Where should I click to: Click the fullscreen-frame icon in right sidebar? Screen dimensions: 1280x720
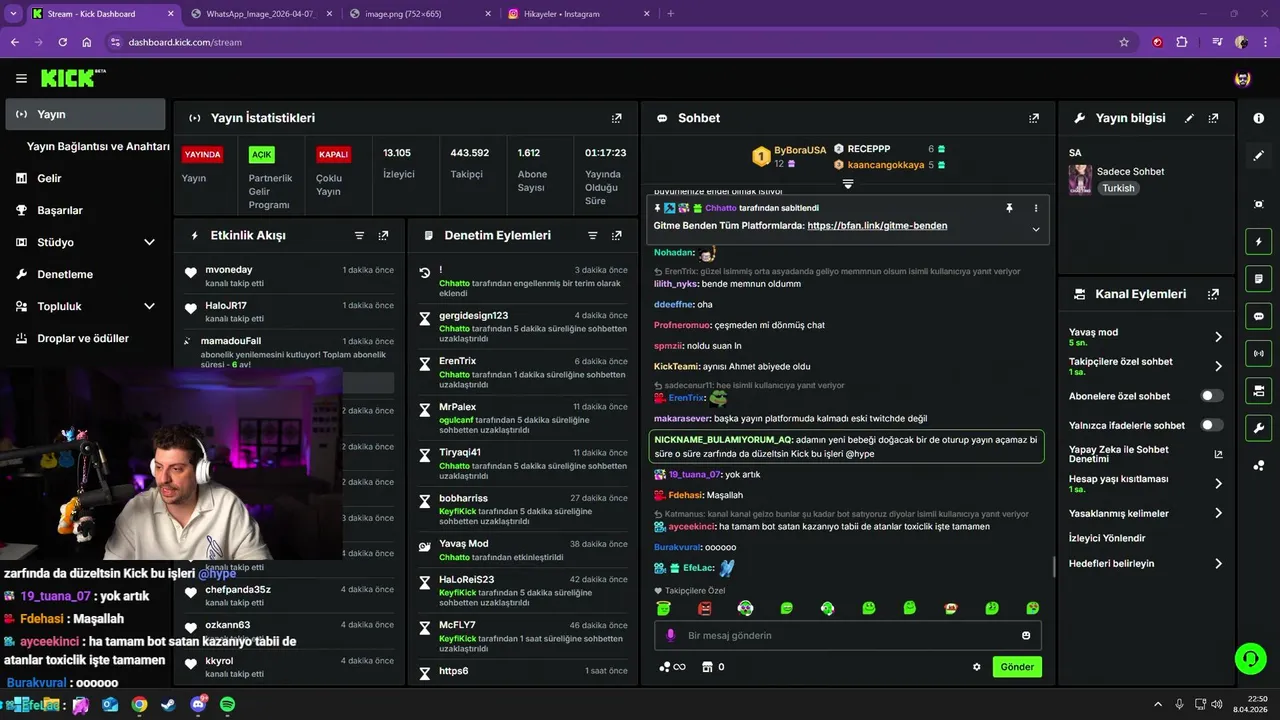(1258, 204)
